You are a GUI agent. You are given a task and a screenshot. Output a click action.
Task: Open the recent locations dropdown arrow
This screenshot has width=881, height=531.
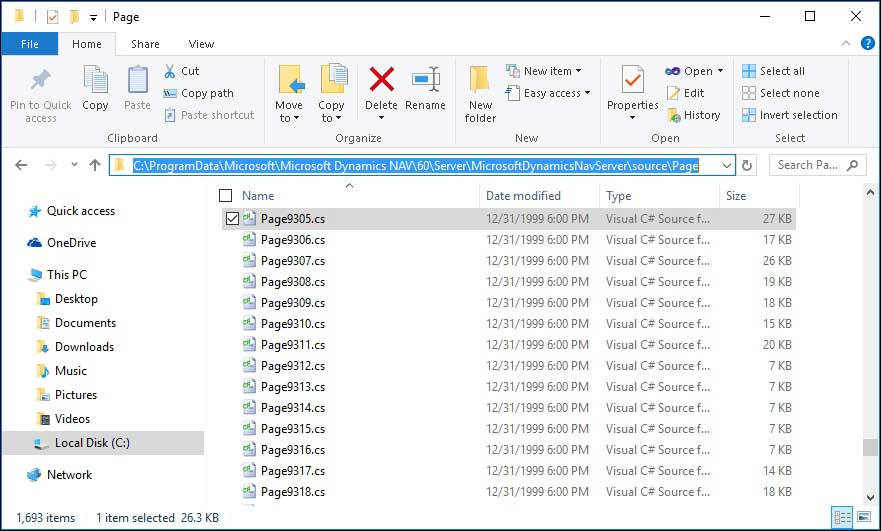[74, 165]
